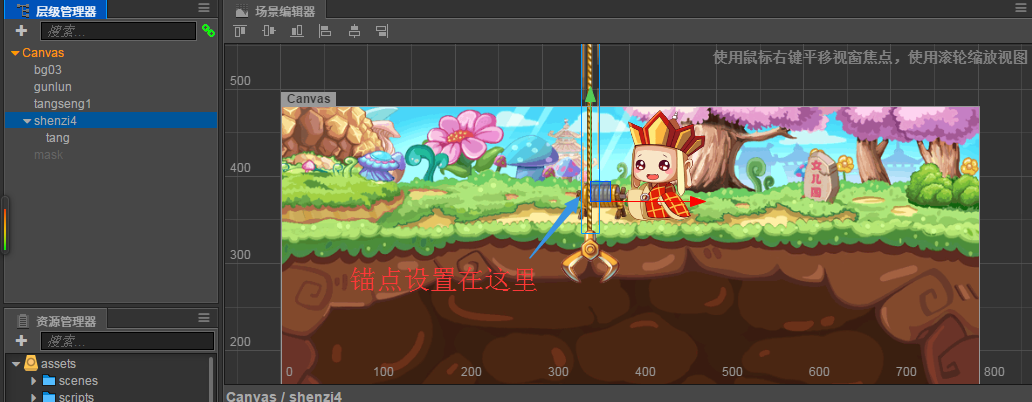Click the scenes folder icon
The width and height of the screenshot is (1032, 402).
[x=49, y=380]
